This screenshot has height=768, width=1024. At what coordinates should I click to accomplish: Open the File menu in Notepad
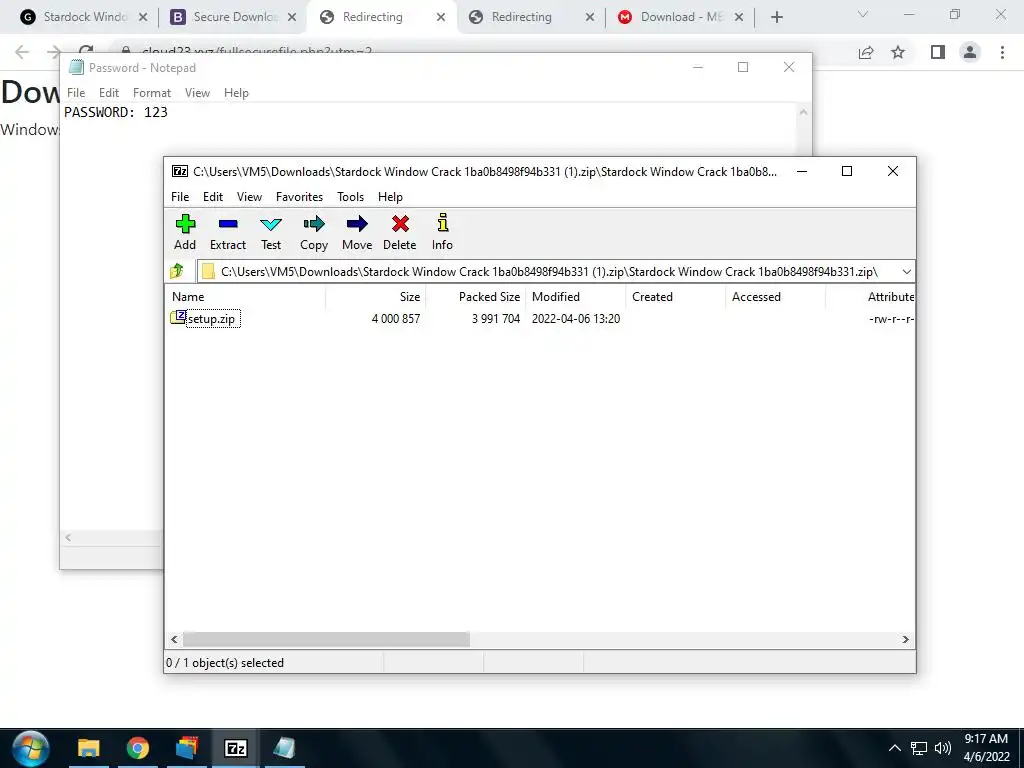coord(76,93)
